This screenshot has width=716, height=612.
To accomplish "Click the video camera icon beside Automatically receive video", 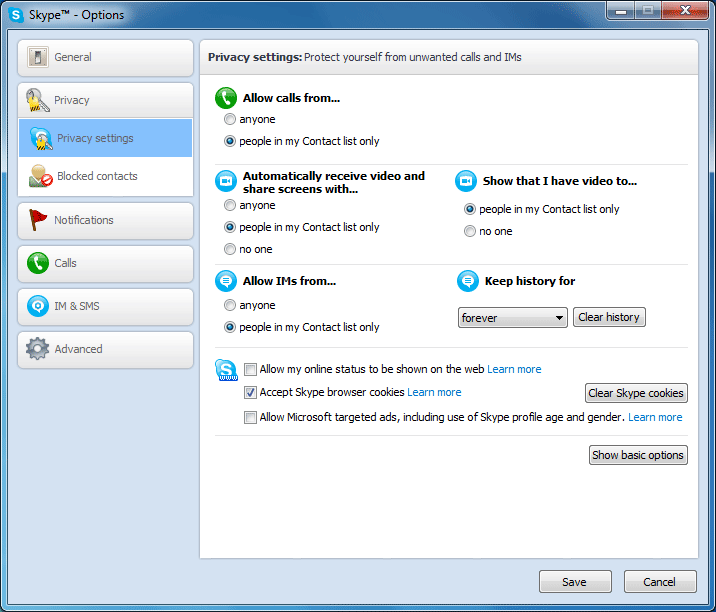I will coord(226,181).
